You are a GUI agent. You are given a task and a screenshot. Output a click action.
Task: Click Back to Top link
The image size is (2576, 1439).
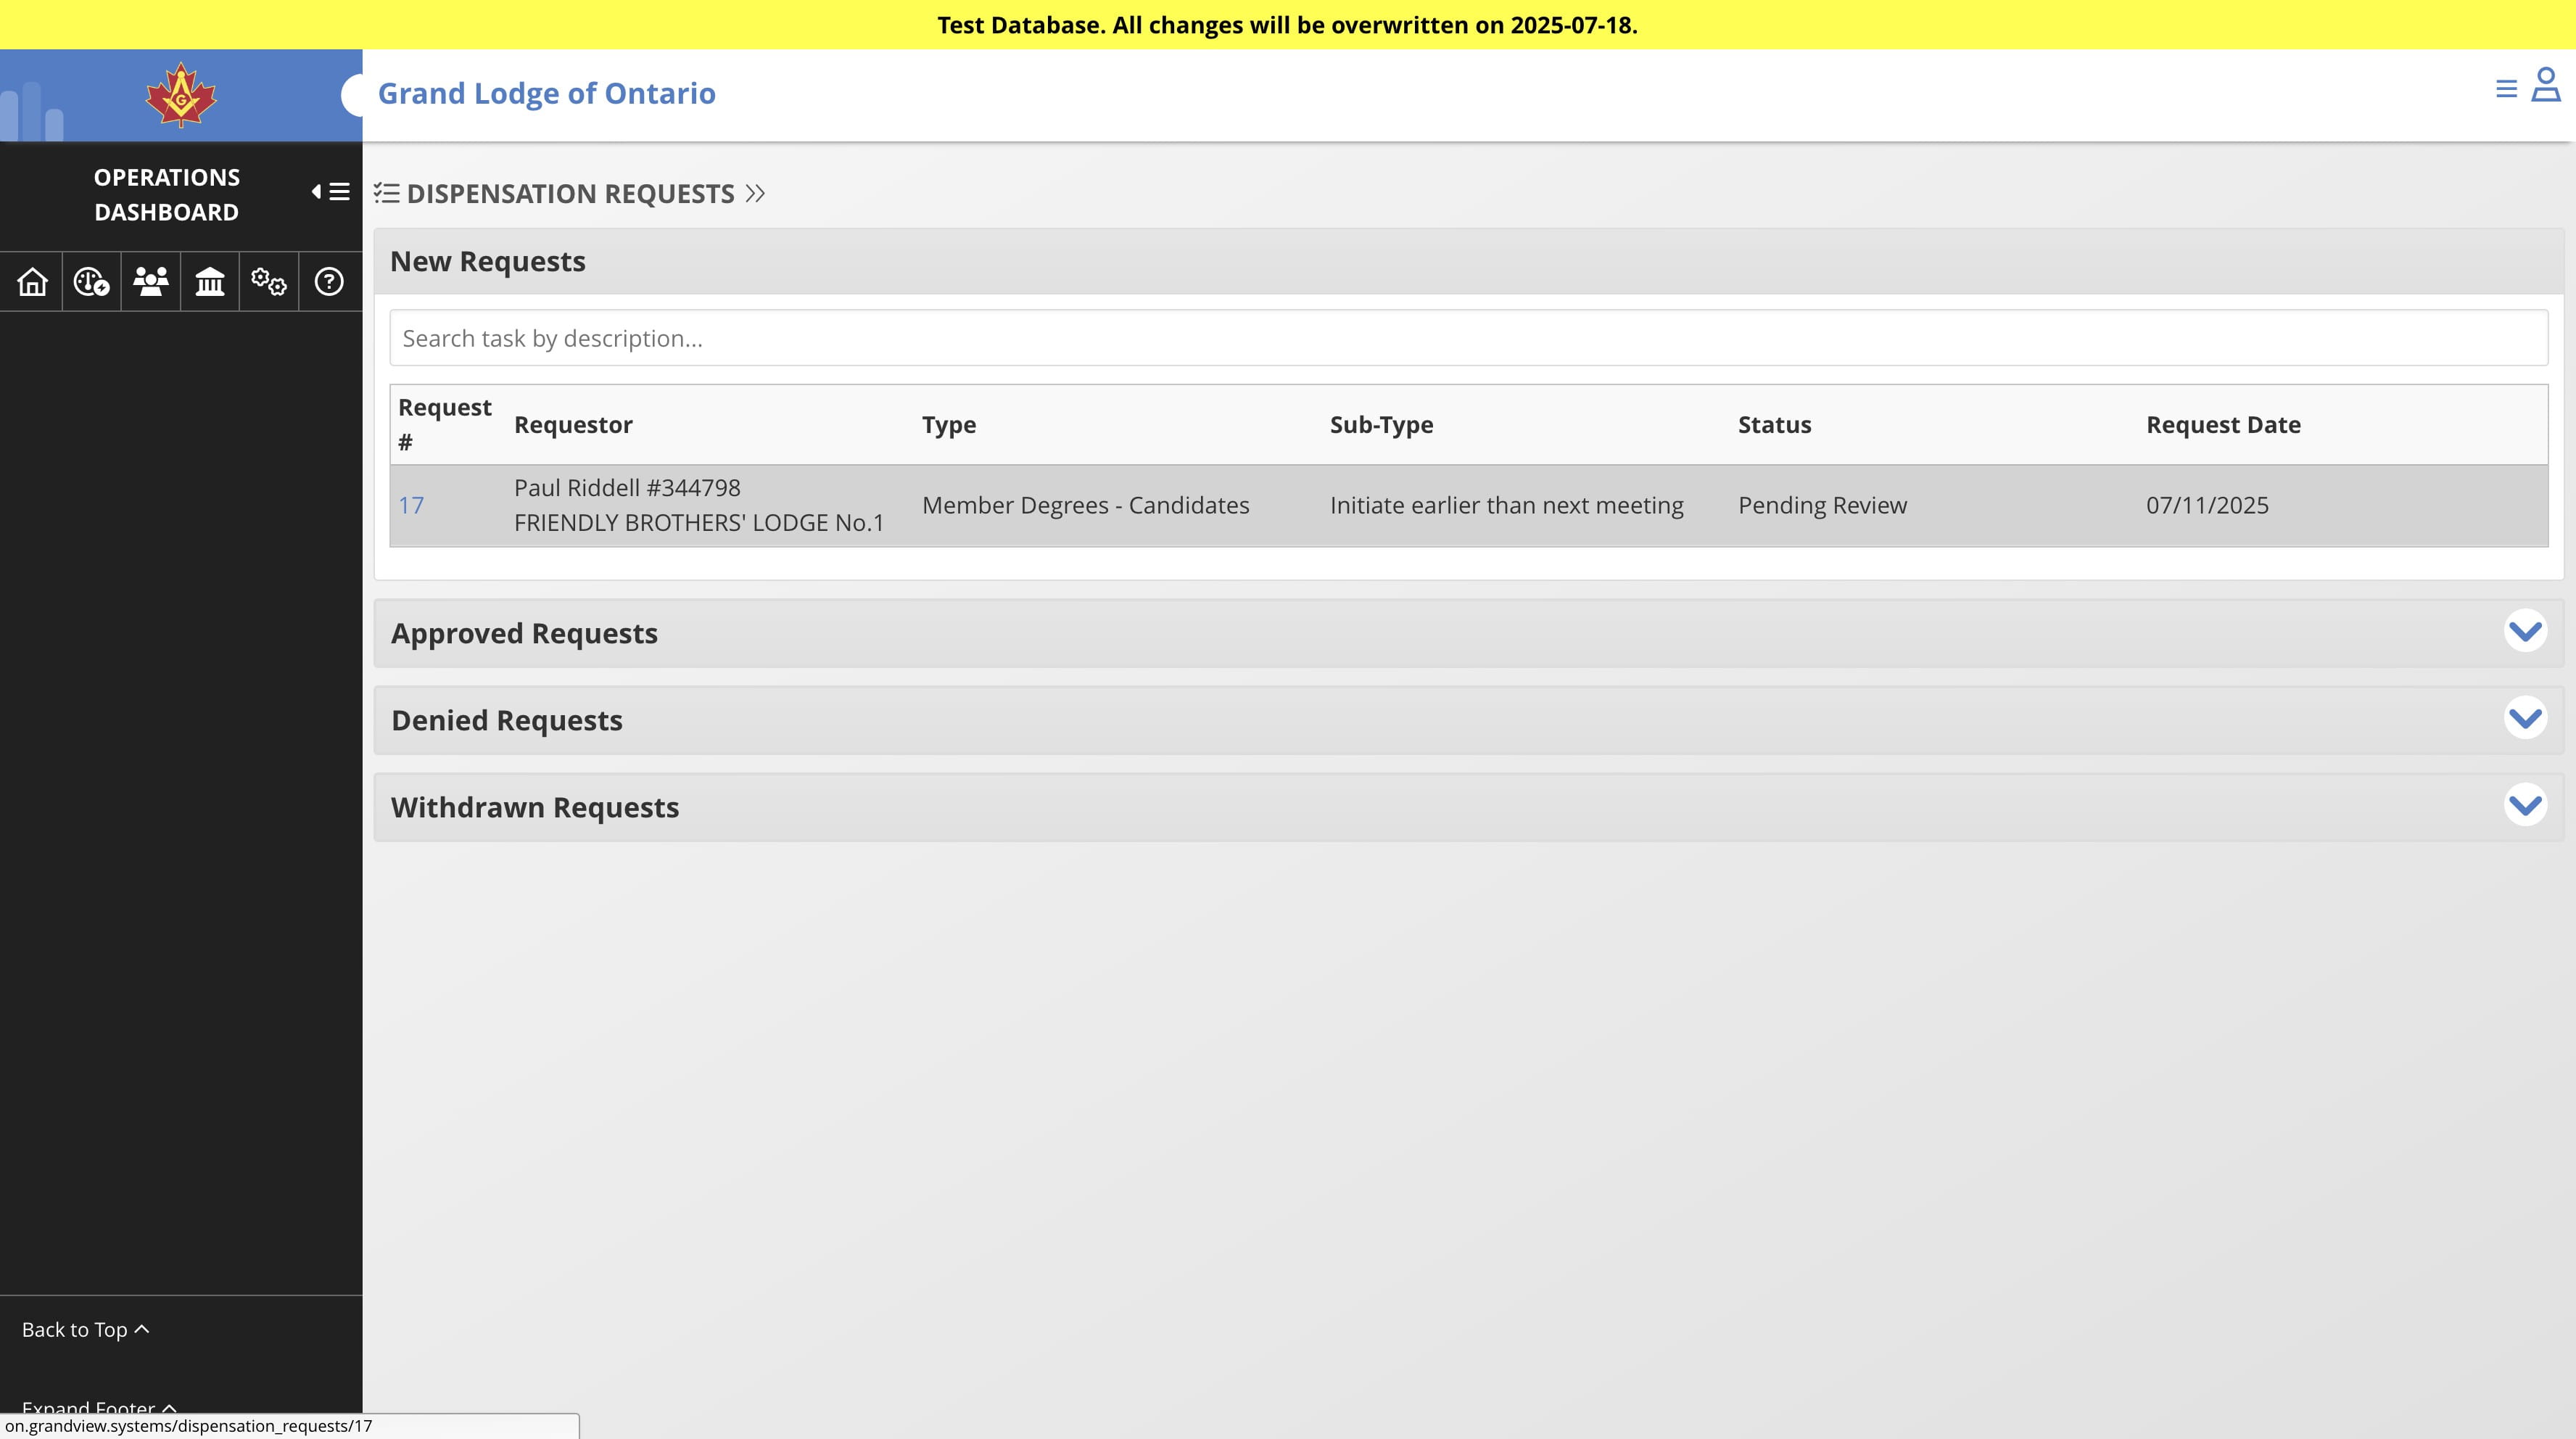click(85, 1329)
